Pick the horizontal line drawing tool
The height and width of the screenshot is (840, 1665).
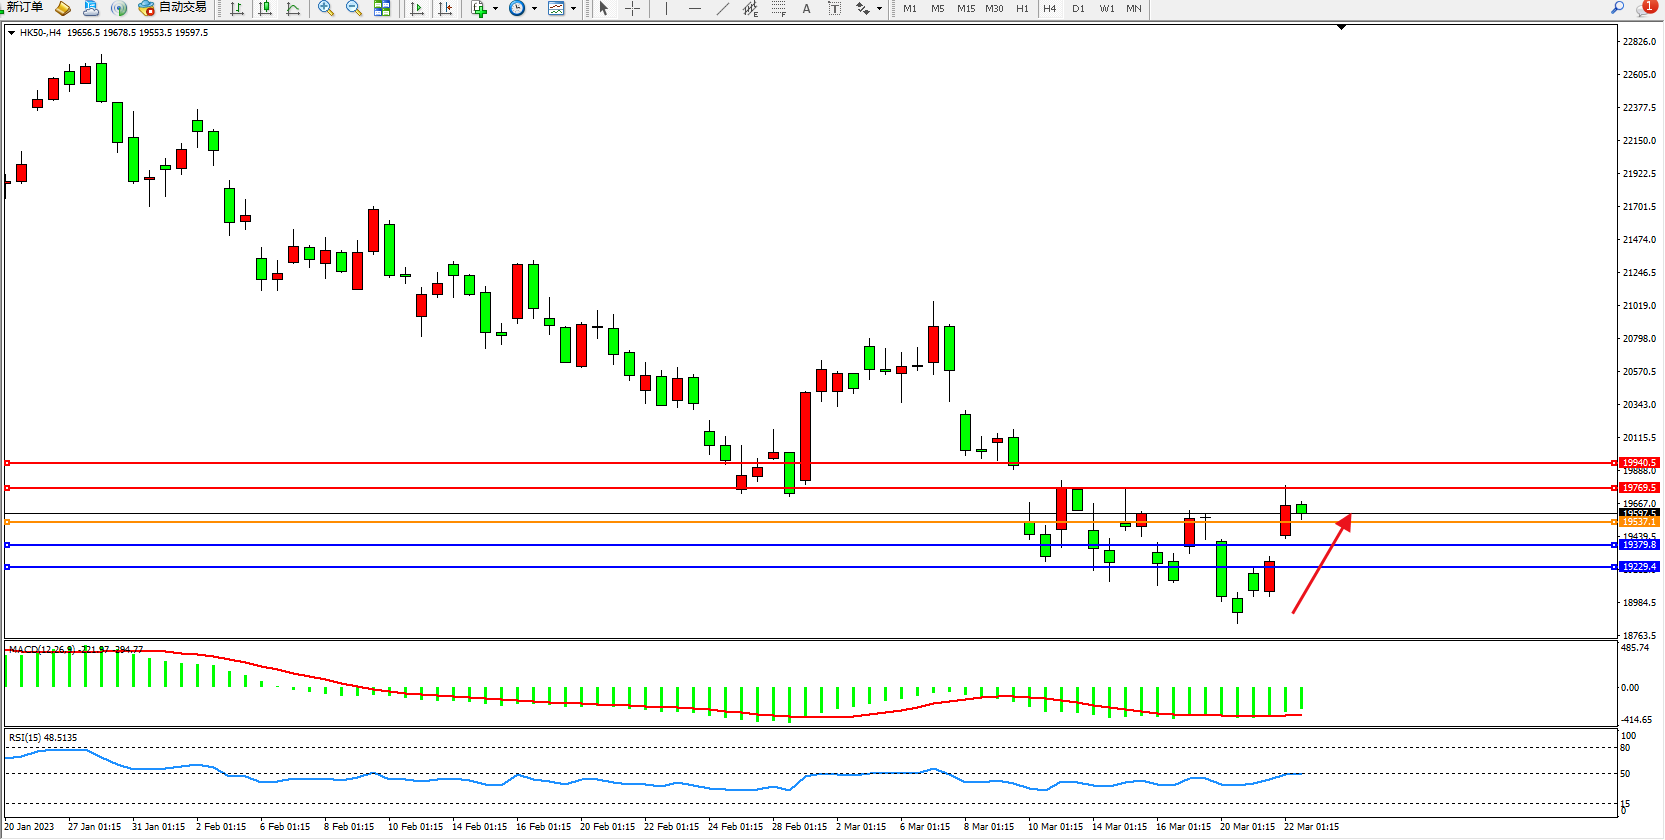click(694, 8)
